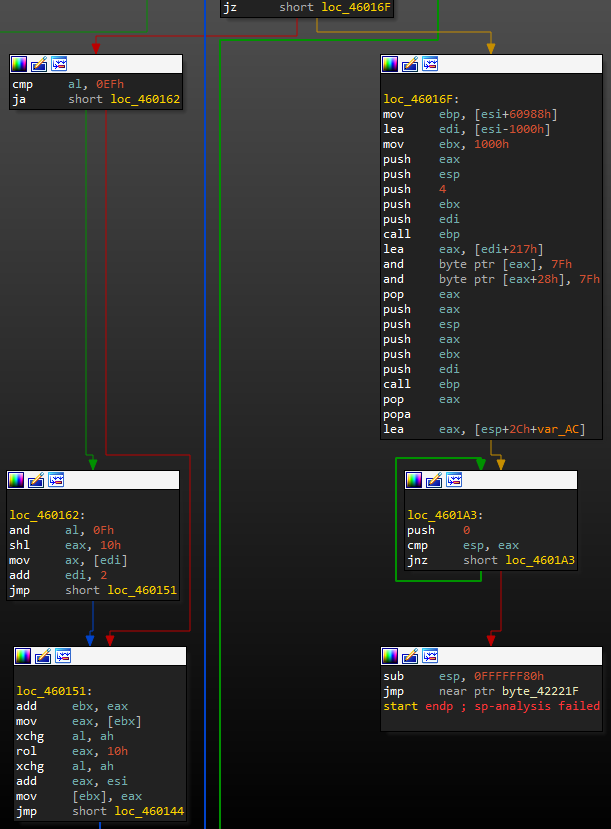Click the title bar of loc_46016F node
The width and height of the screenshot is (611, 829).
click(x=492, y=64)
